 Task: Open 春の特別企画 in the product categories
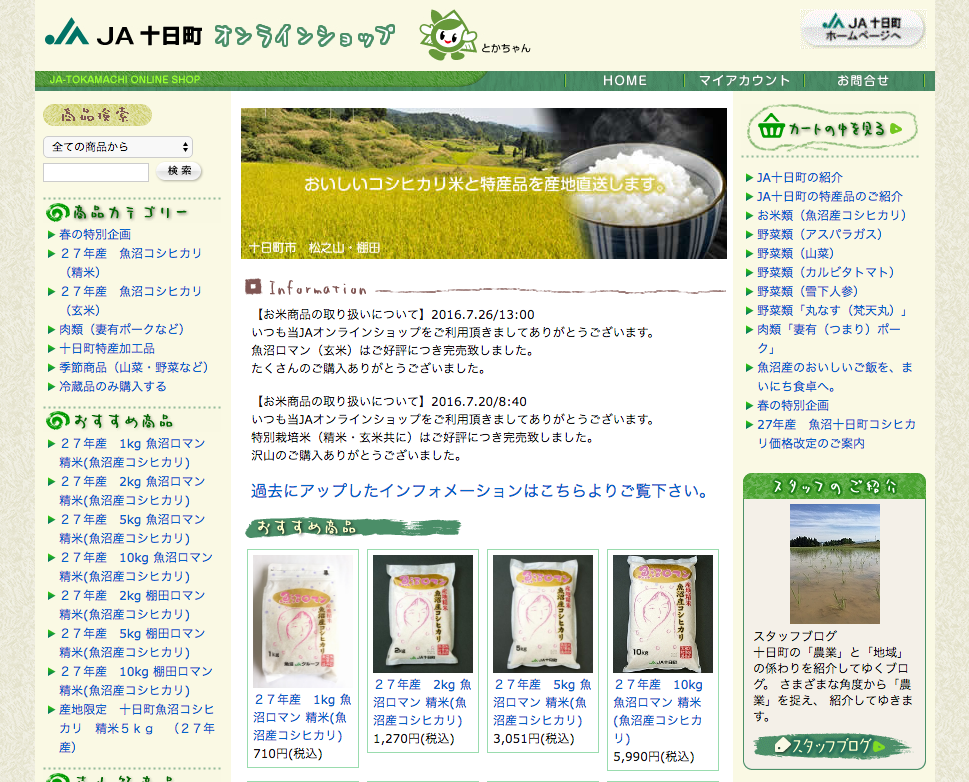pyautogui.click(x=95, y=234)
